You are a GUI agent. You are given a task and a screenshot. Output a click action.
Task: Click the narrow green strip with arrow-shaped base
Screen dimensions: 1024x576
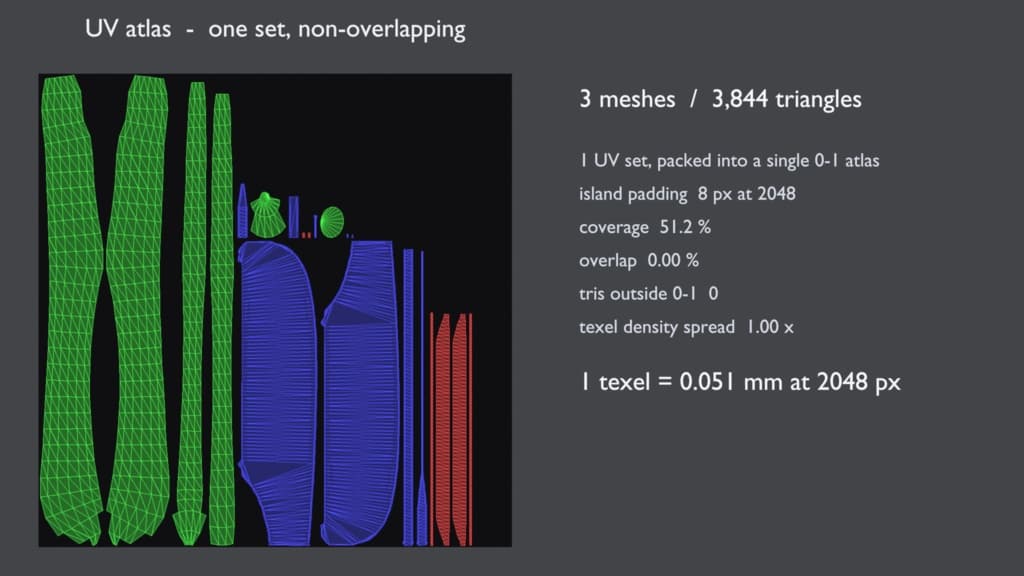click(191, 313)
